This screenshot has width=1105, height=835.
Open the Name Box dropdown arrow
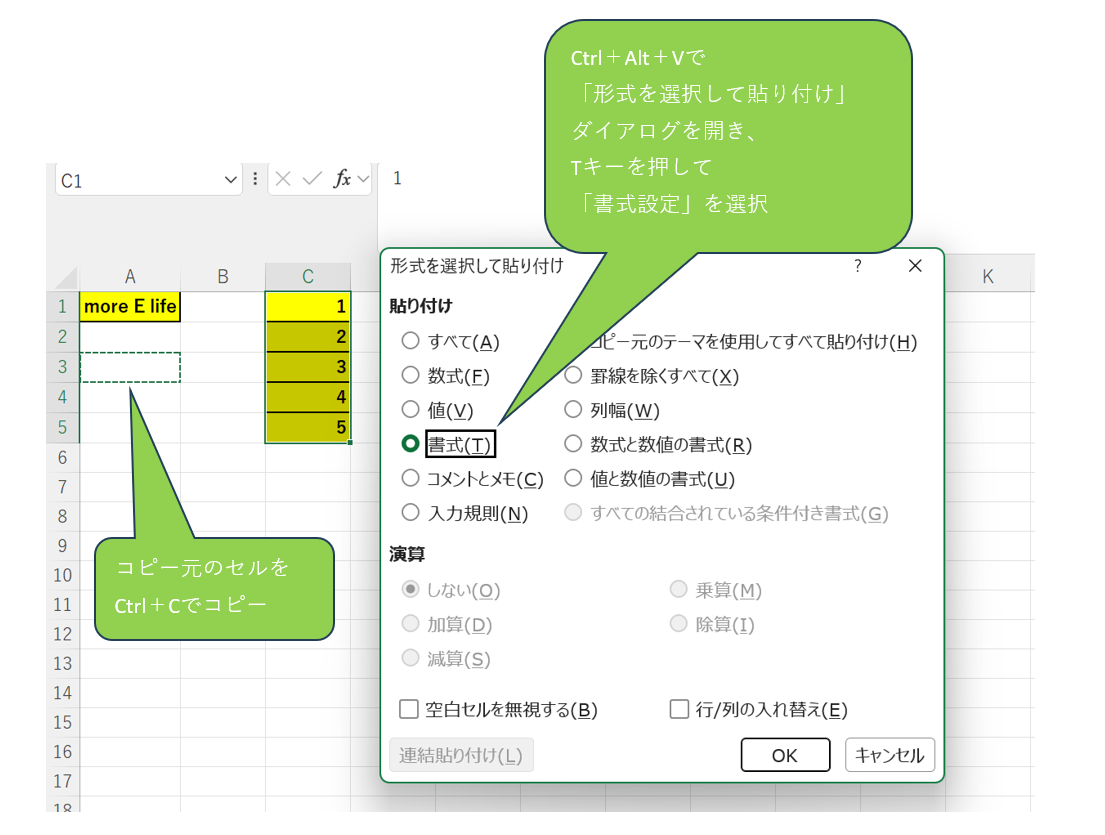[231, 180]
